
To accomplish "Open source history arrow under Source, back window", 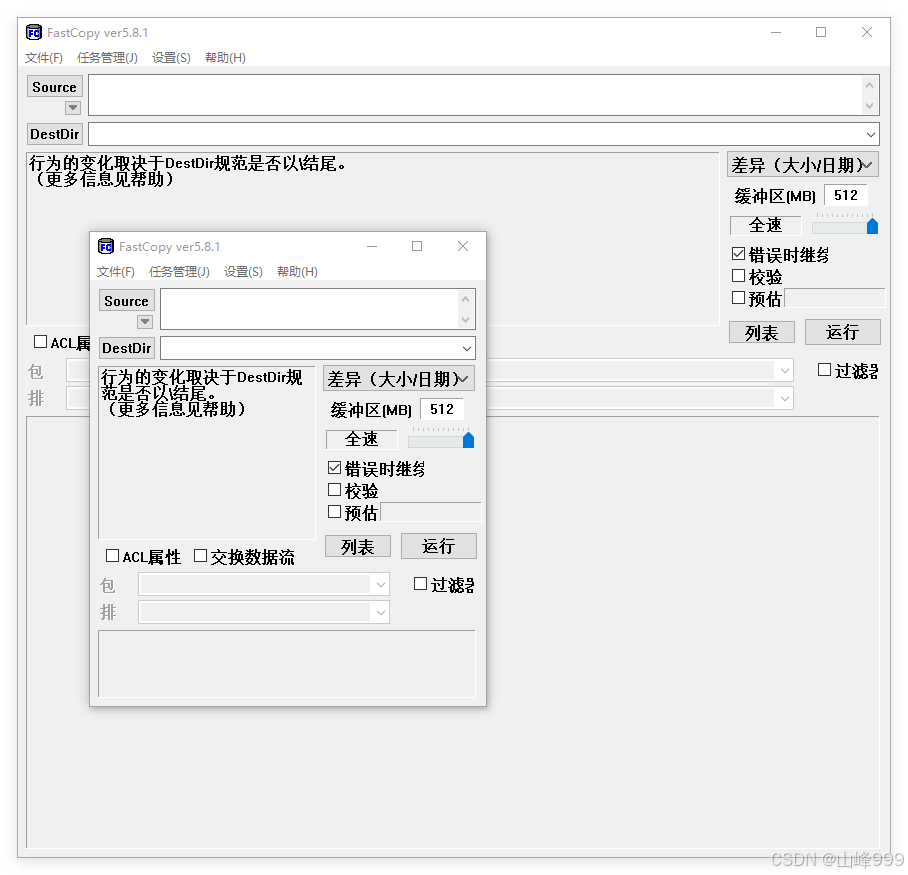I will tap(72, 107).
